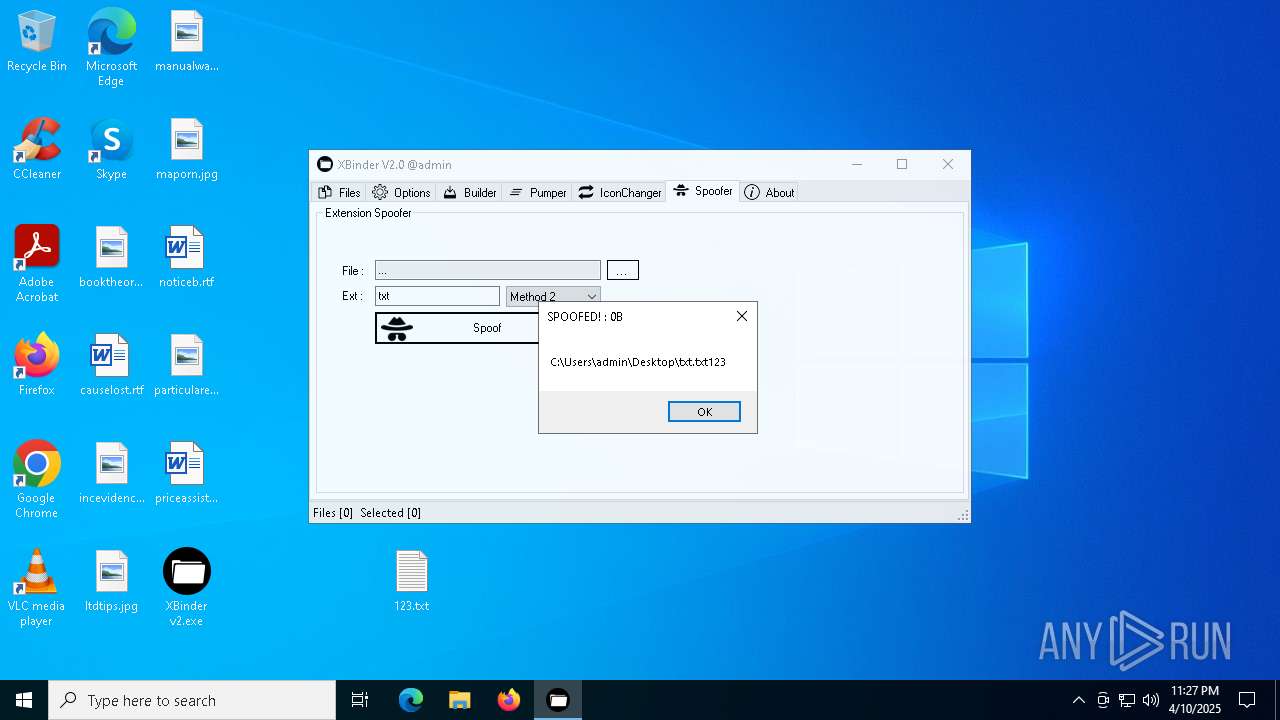
Task: Select the priceassist... document icon
Action: (187, 474)
